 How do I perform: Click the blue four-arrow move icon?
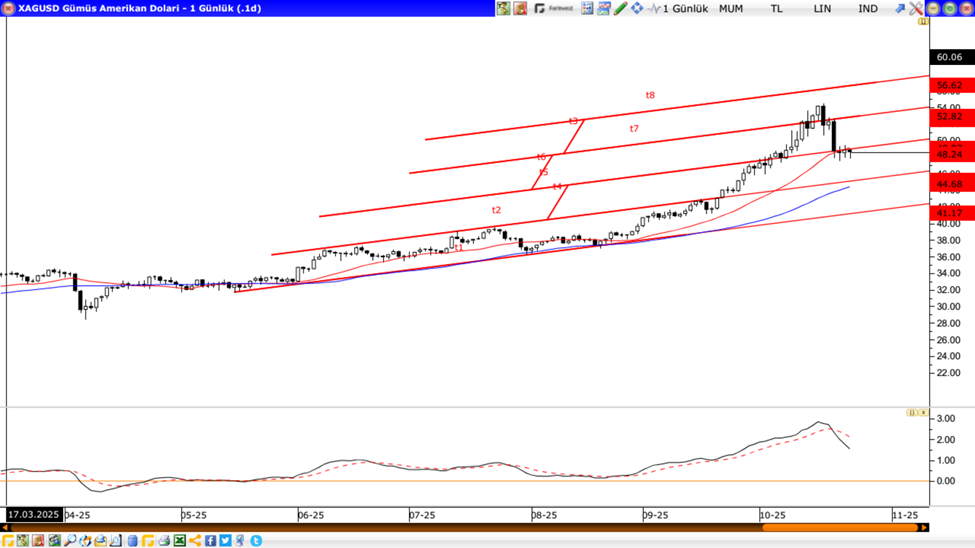click(x=637, y=8)
